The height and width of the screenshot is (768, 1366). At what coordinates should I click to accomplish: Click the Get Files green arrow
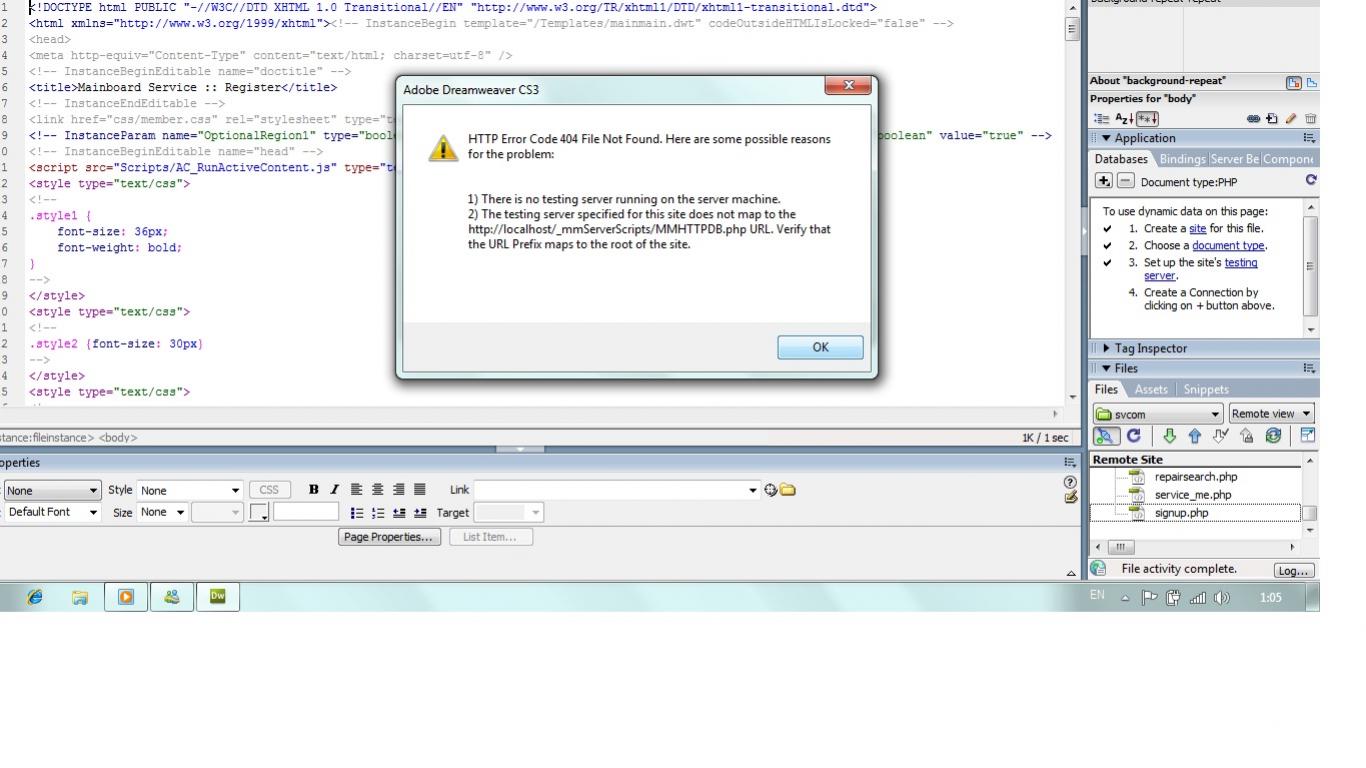1169,436
